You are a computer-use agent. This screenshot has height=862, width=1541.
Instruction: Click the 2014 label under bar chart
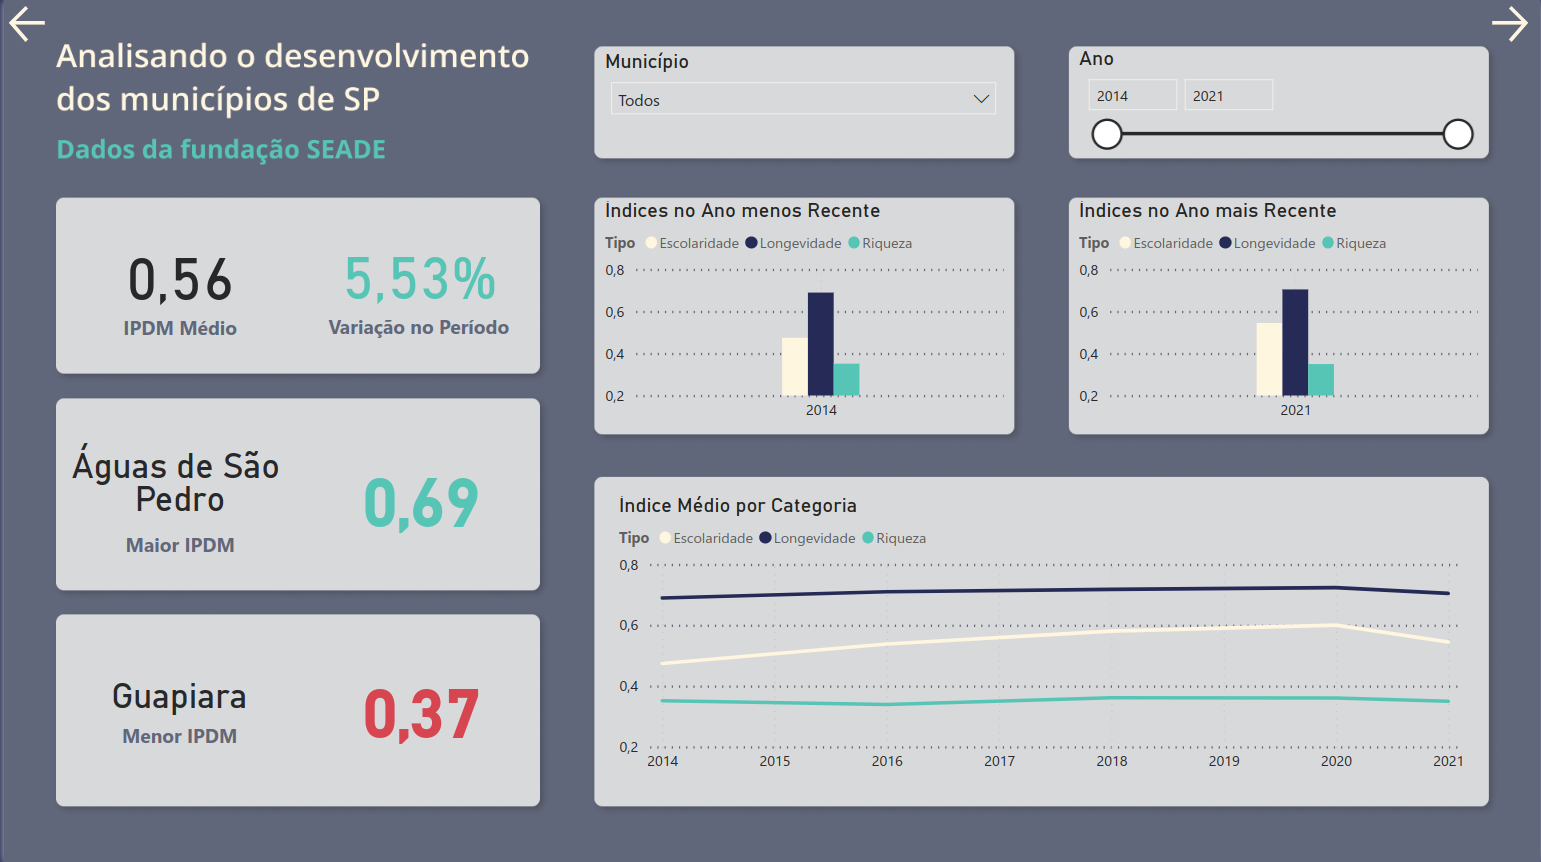(x=821, y=410)
